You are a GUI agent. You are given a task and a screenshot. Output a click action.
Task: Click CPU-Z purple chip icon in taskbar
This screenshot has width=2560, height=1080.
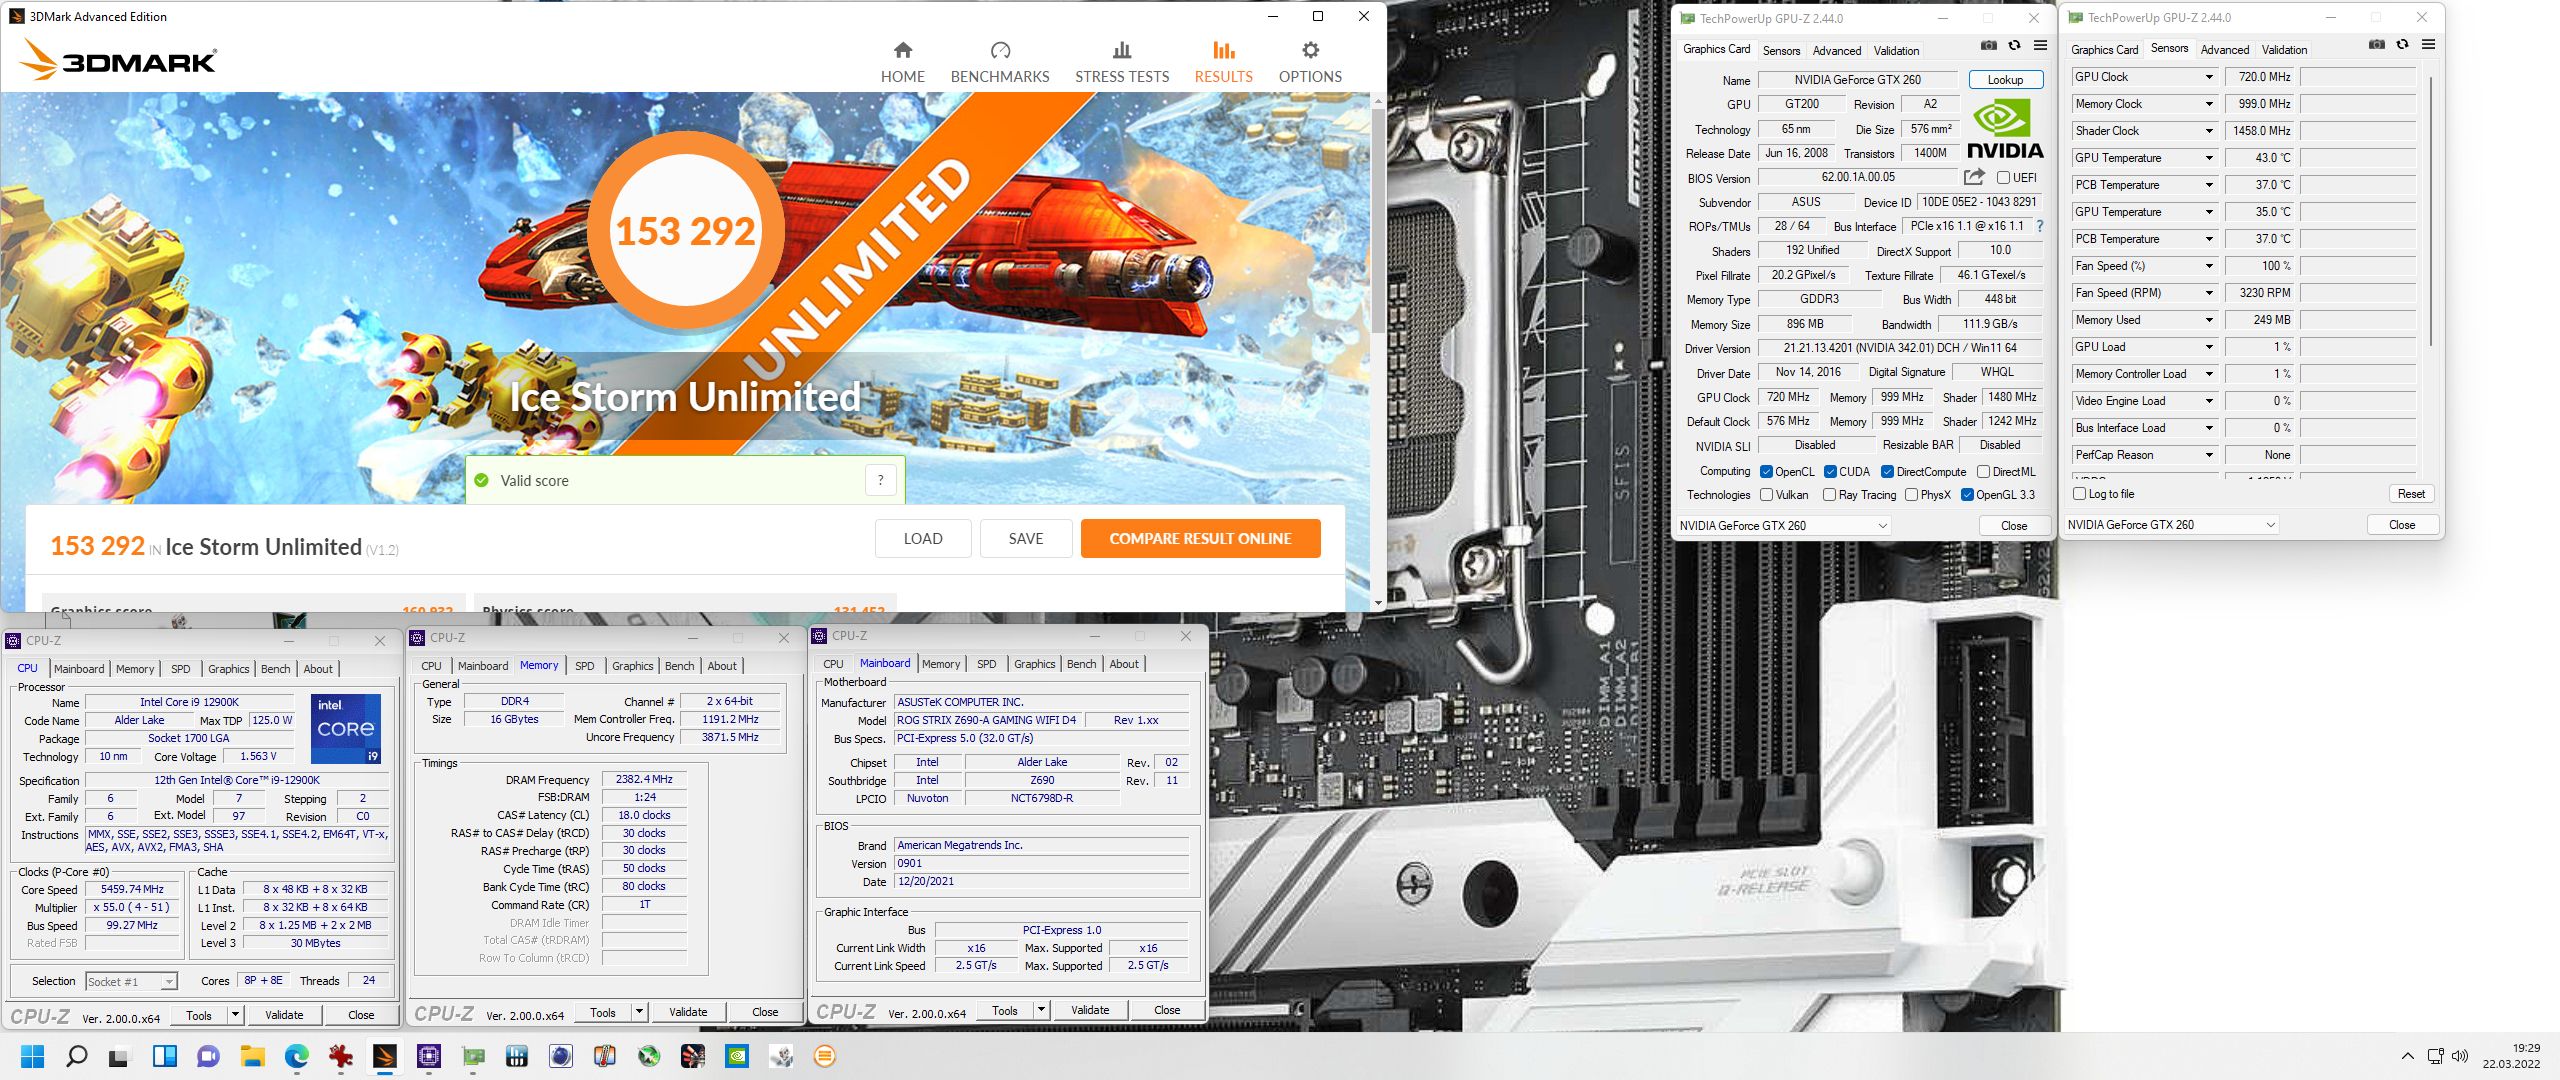pos(428,1056)
